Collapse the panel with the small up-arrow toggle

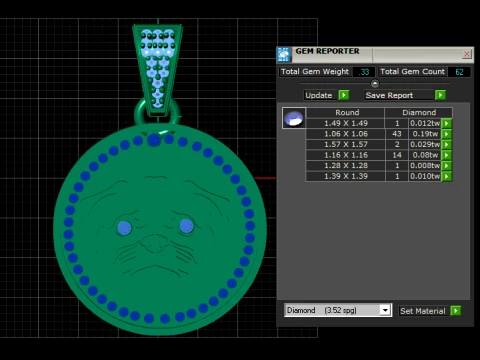coord(375,83)
